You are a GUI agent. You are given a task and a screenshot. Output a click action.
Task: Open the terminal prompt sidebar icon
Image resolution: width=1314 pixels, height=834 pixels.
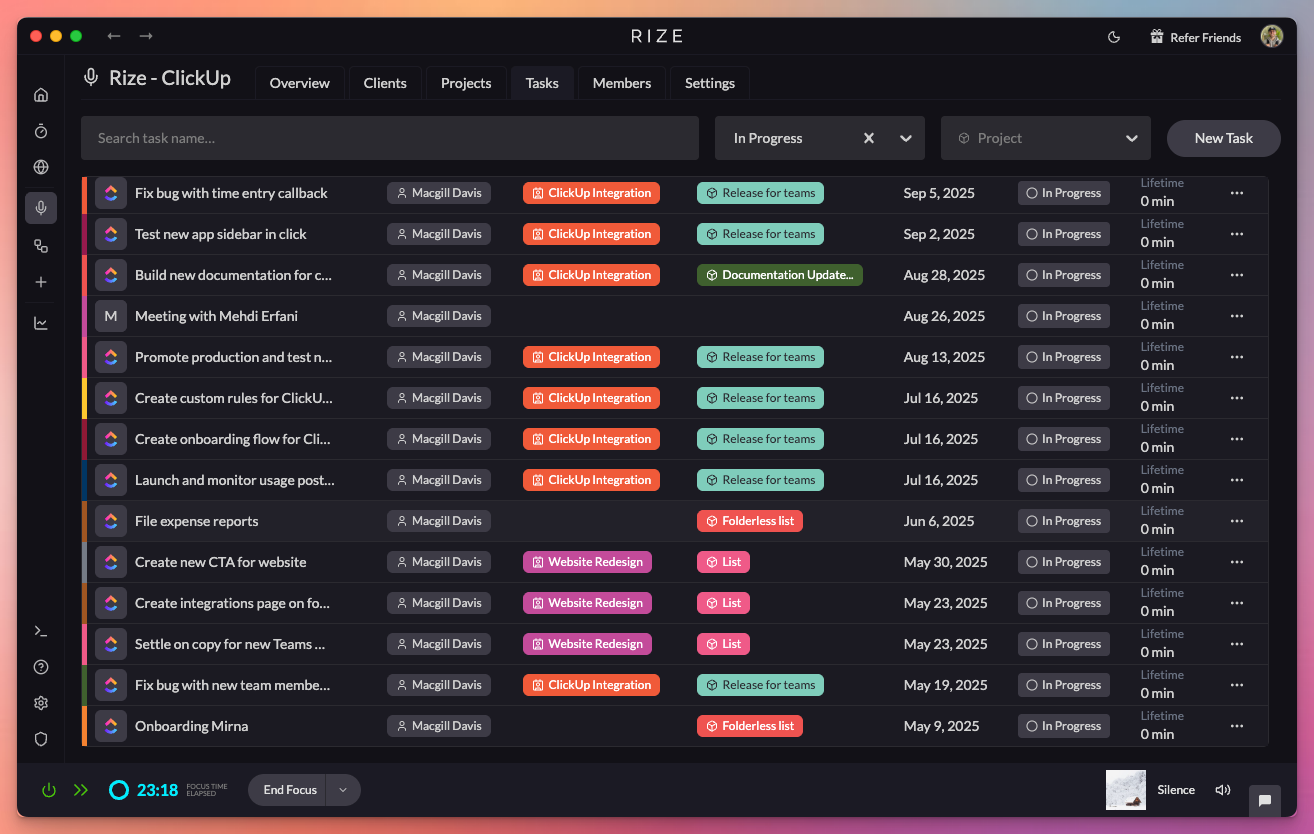(41, 631)
